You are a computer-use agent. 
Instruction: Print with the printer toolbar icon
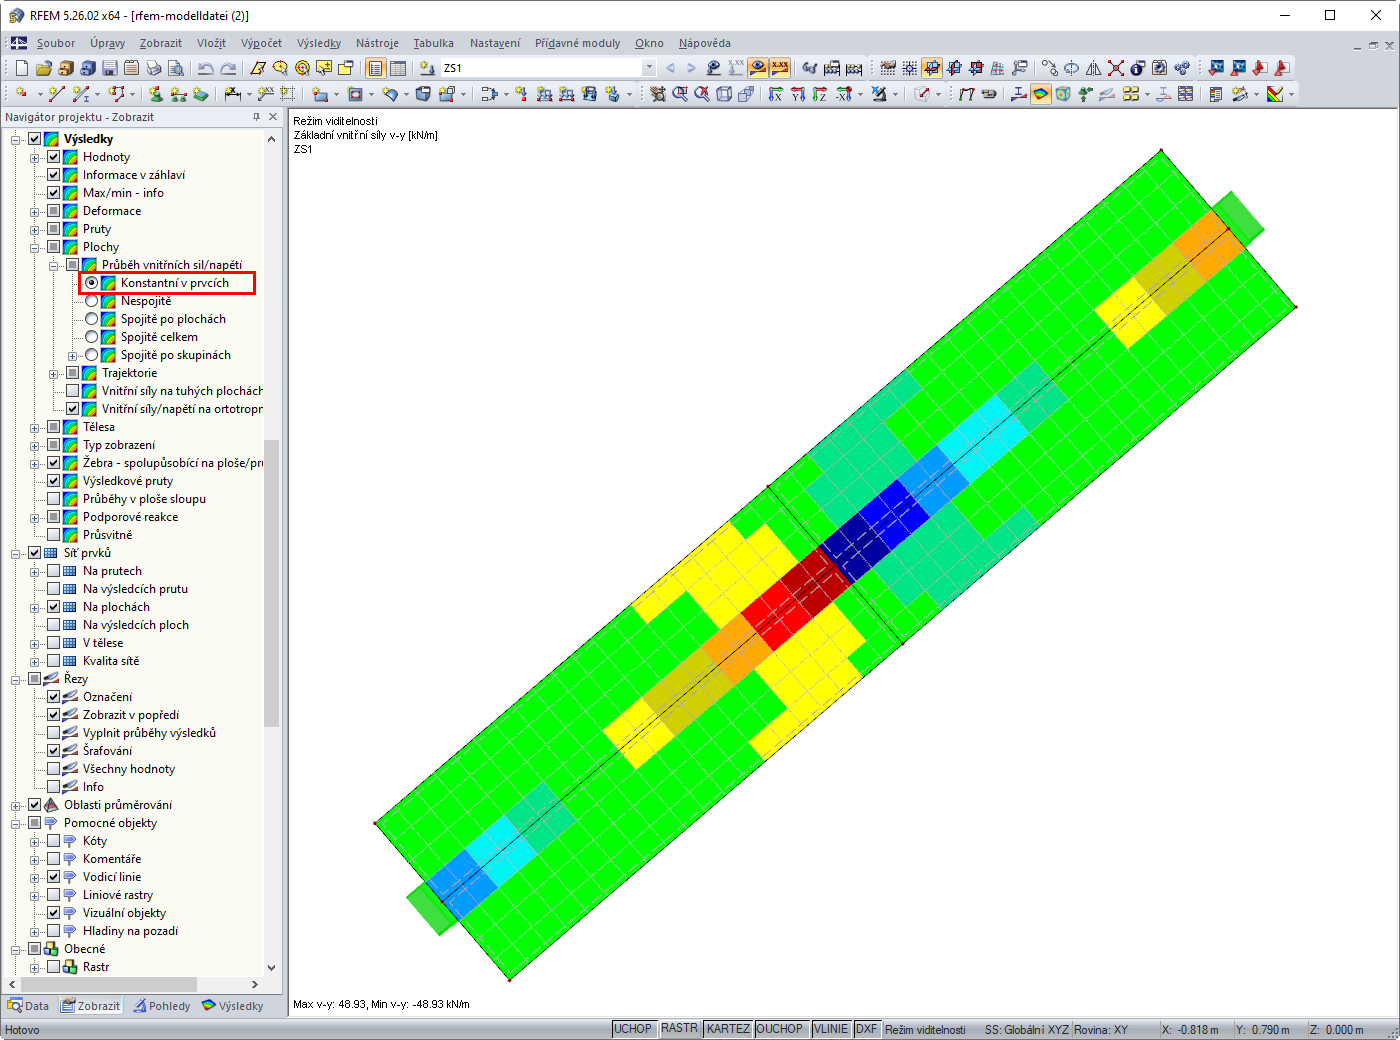(154, 68)
